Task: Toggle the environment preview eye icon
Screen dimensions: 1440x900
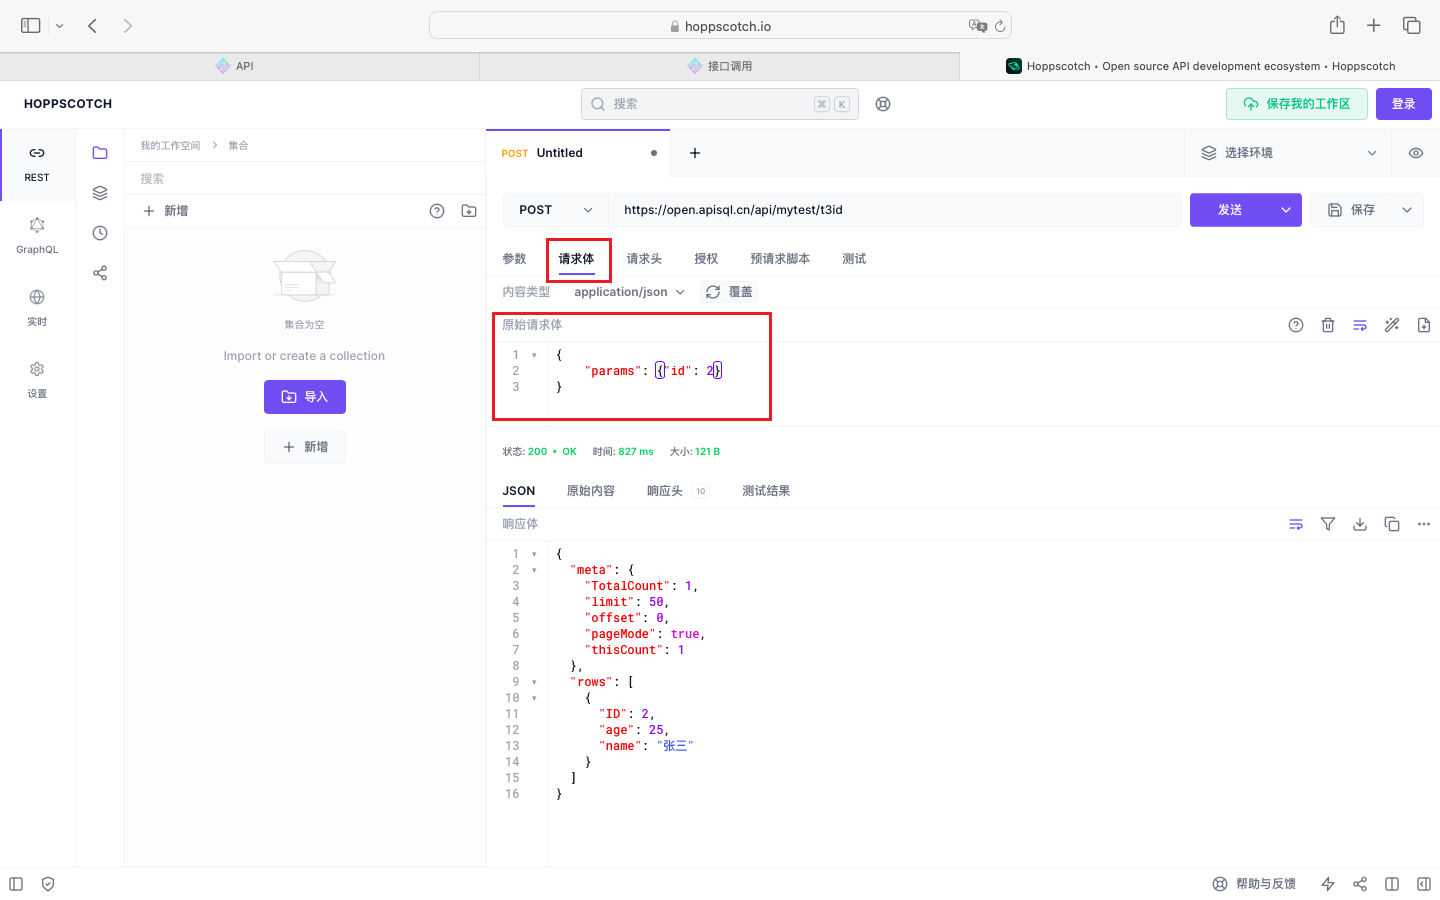Action: click(x=1416, y=153)
